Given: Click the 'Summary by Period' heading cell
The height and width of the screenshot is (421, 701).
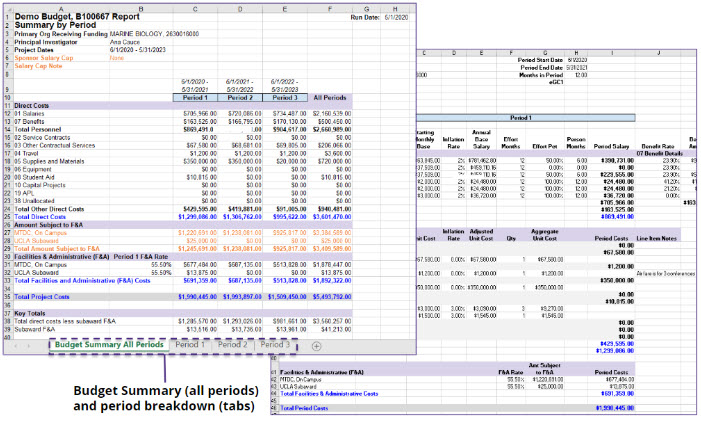Looking at the screenshot, I should (55, 25).
